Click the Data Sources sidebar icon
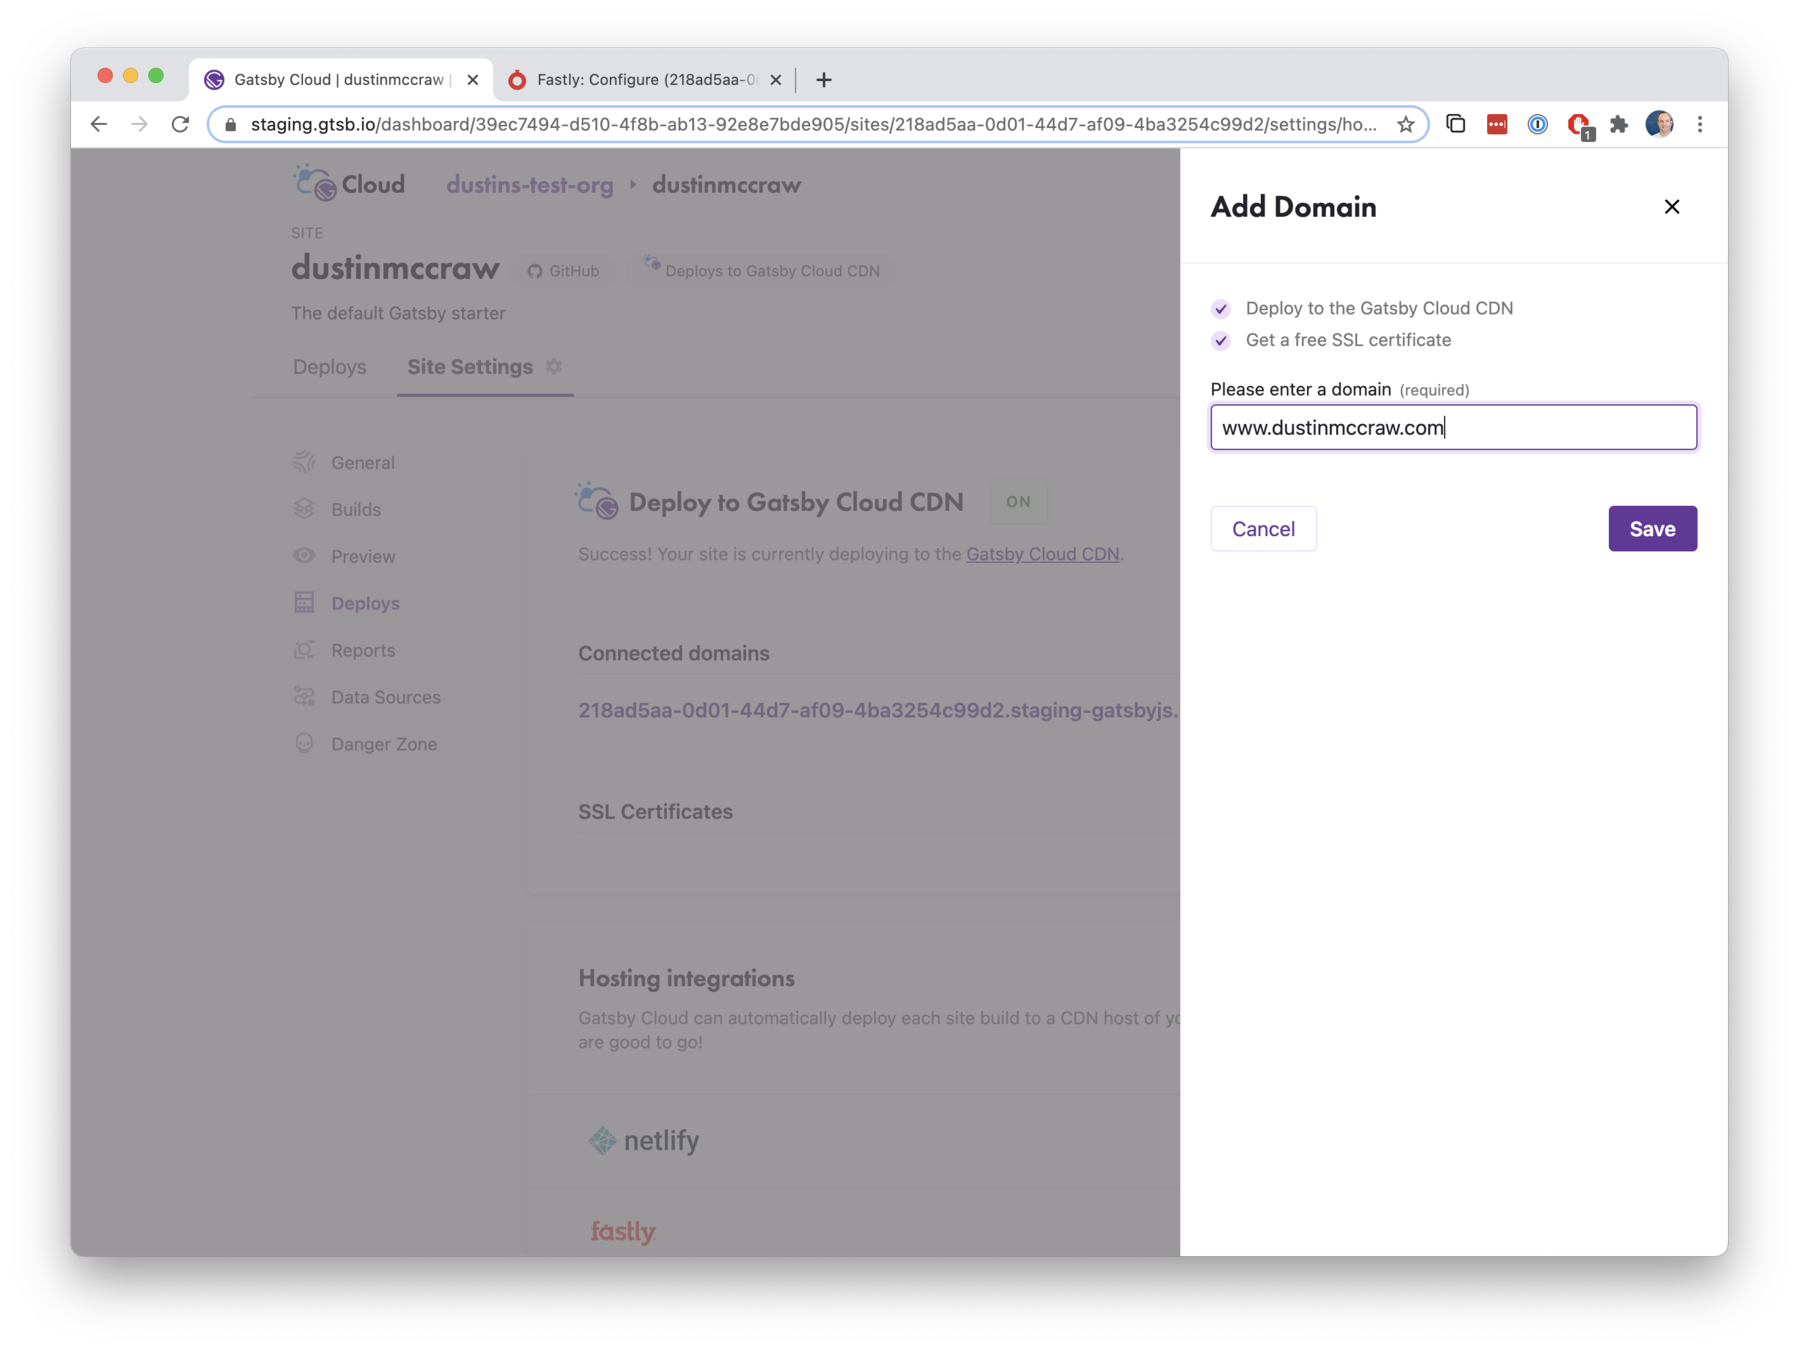This screenshot has height=1350, width=1799. pyautogui.click(x=304, y=697)
